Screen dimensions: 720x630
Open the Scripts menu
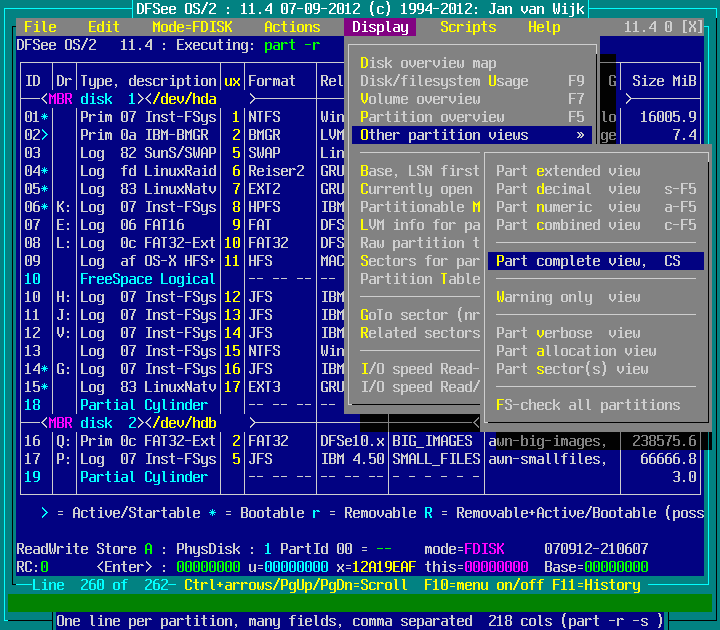468,27
